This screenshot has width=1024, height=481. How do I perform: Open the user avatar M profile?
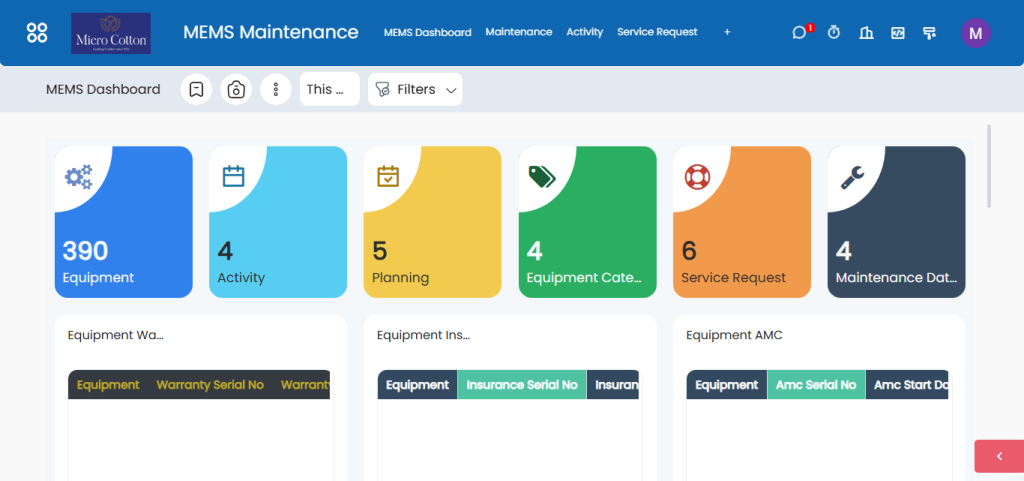pos(975,33)
